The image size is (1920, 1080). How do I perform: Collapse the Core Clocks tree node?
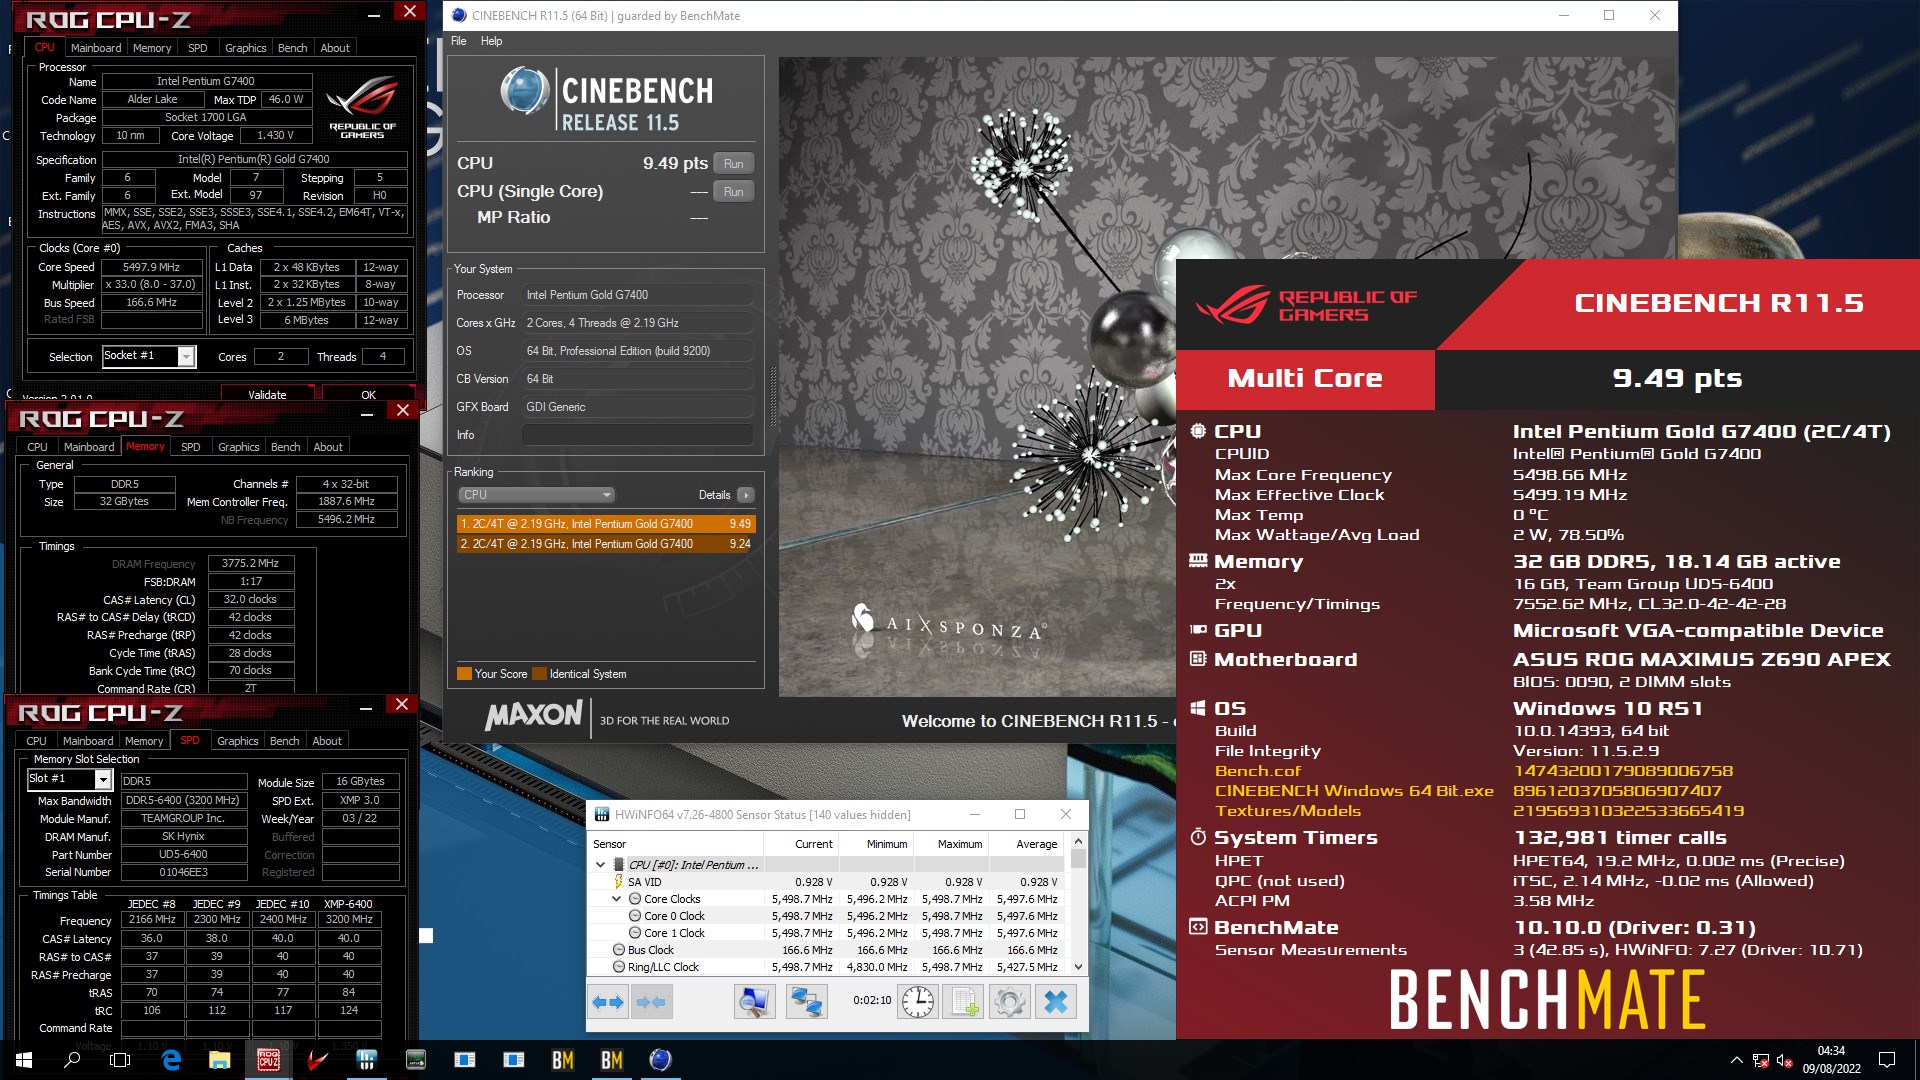[617, 899]
